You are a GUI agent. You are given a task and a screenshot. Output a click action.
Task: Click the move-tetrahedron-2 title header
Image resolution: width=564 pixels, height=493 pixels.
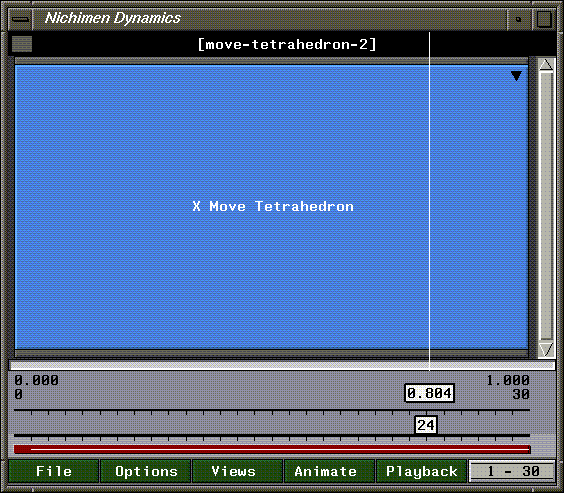coord(287,45)
